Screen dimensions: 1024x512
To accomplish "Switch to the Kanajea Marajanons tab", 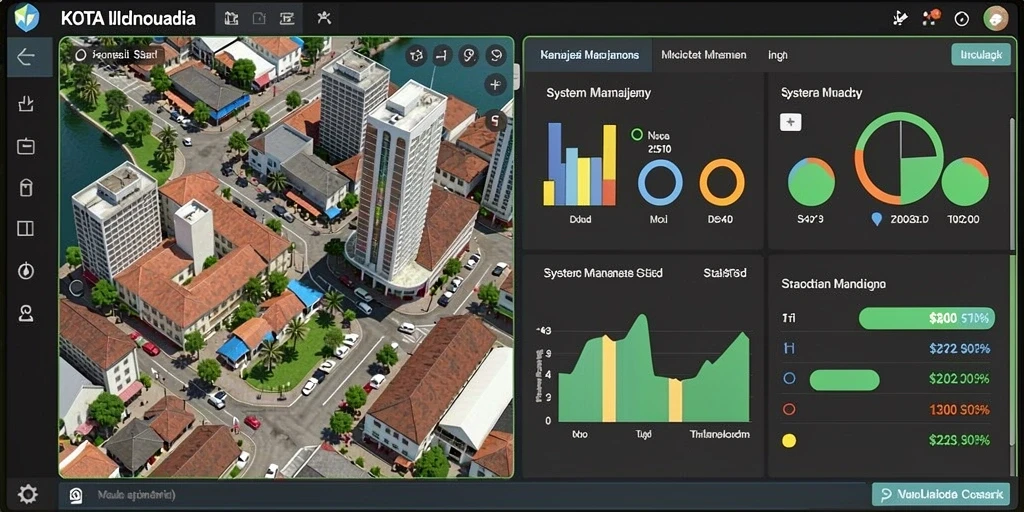I will (590, 55).
